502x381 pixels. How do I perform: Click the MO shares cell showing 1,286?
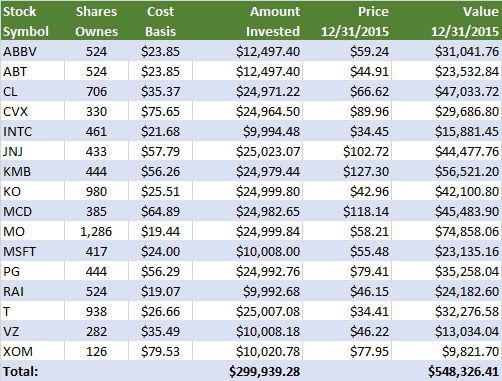(96, 231)
